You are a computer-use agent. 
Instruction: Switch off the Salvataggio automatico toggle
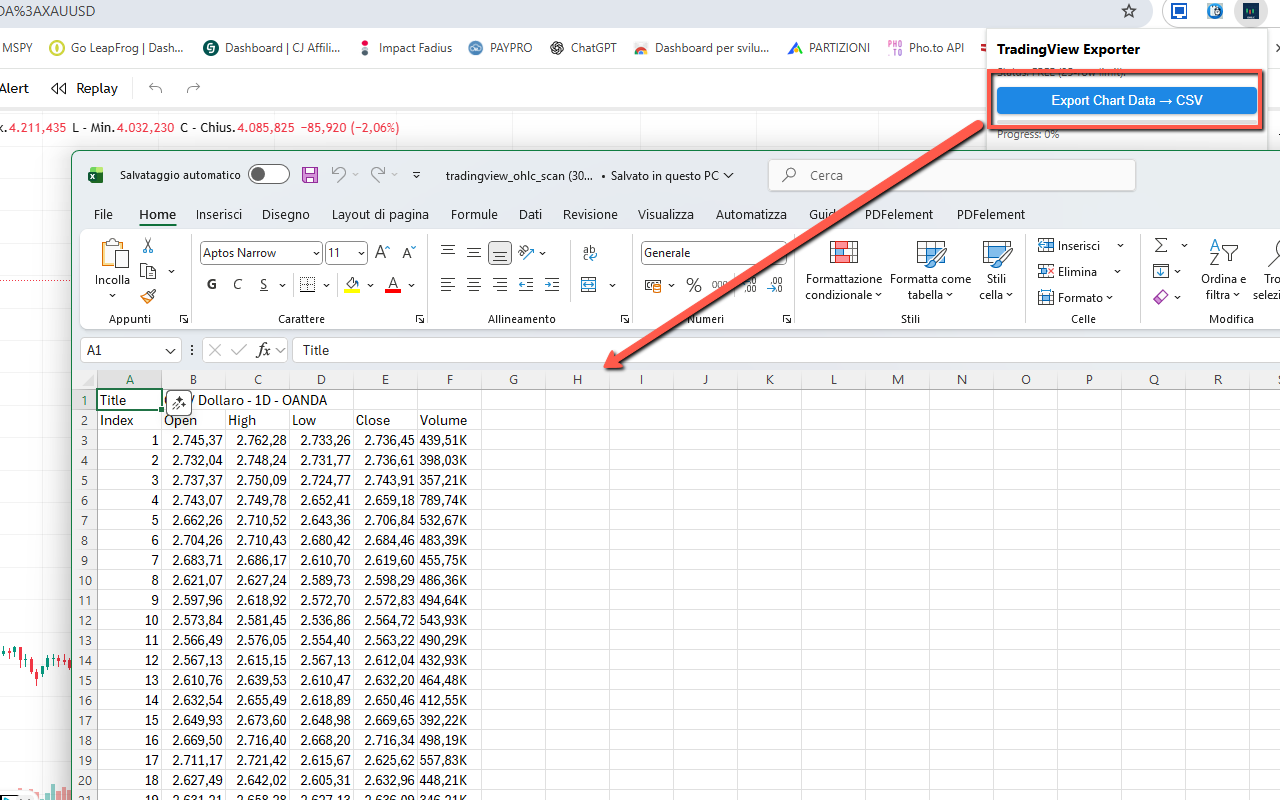(x=268, y=173)
